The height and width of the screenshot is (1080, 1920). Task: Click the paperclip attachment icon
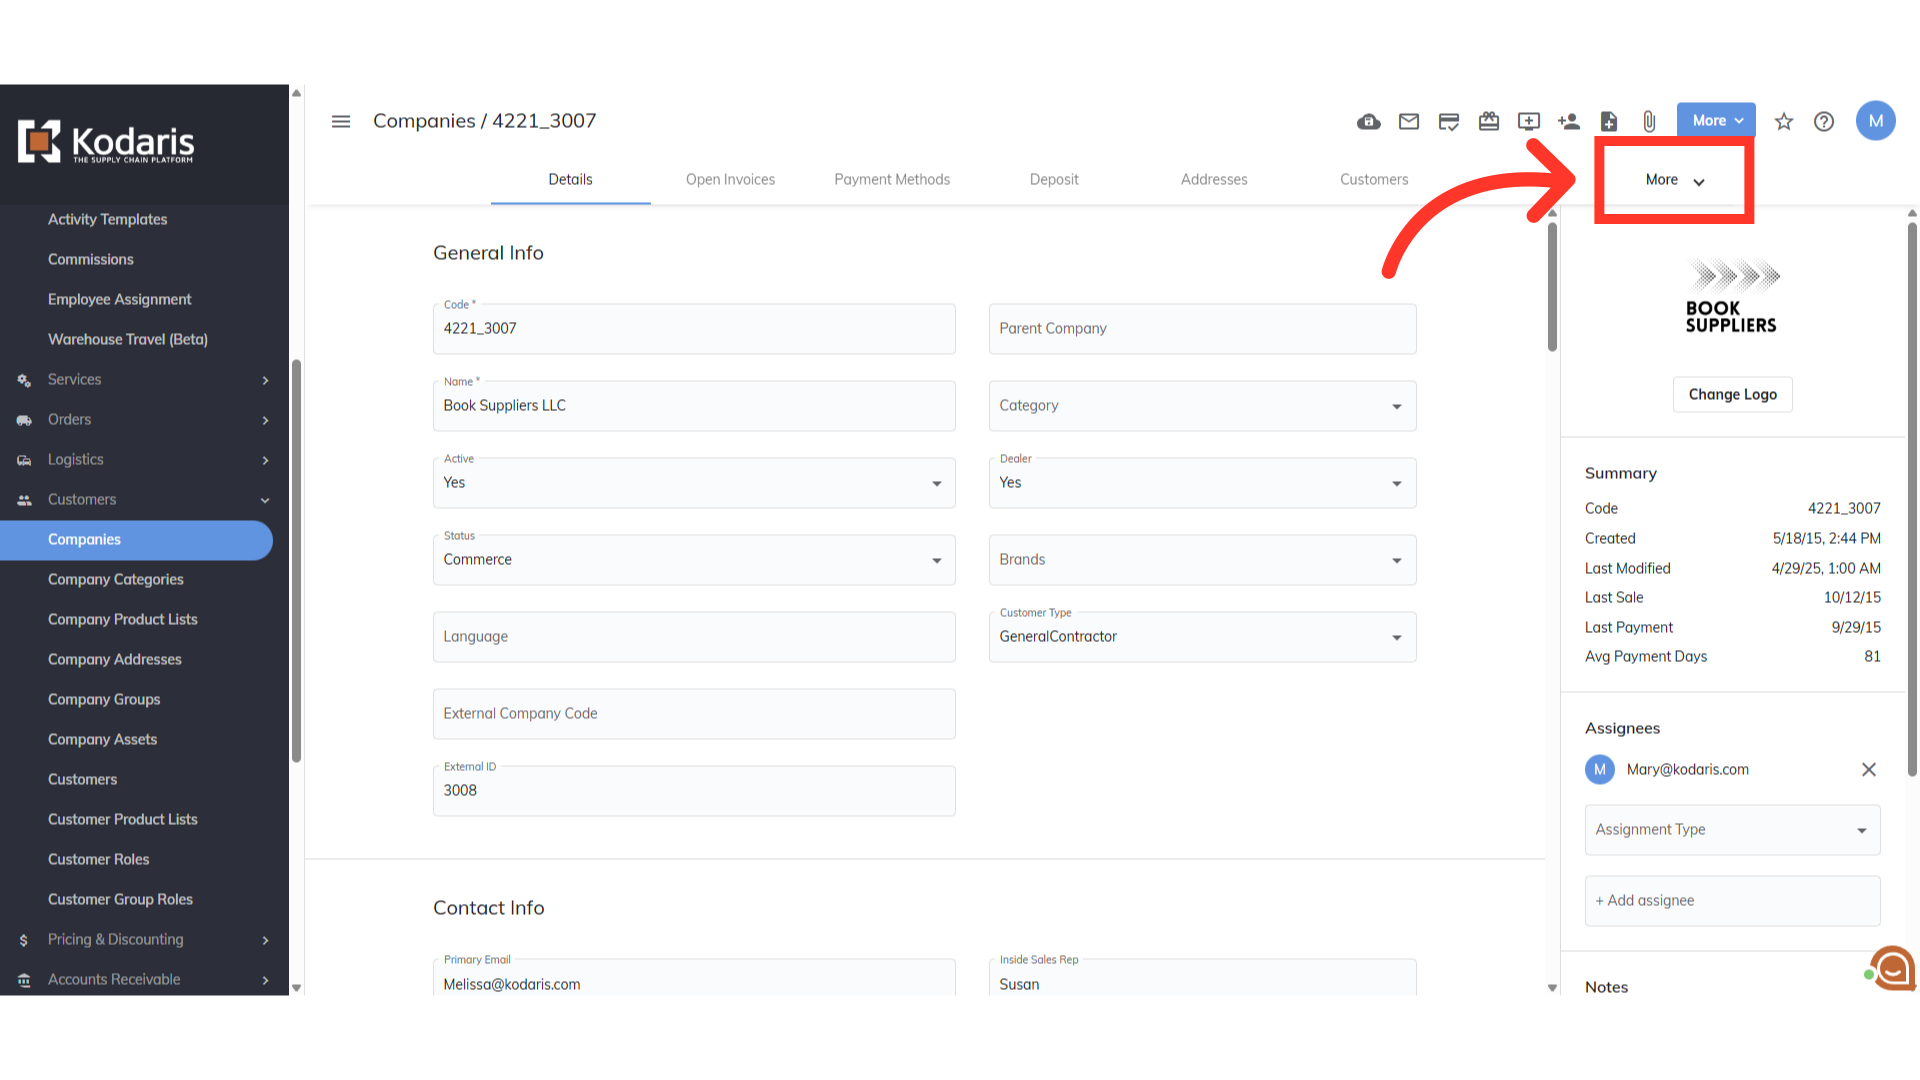click(1648, 121)
